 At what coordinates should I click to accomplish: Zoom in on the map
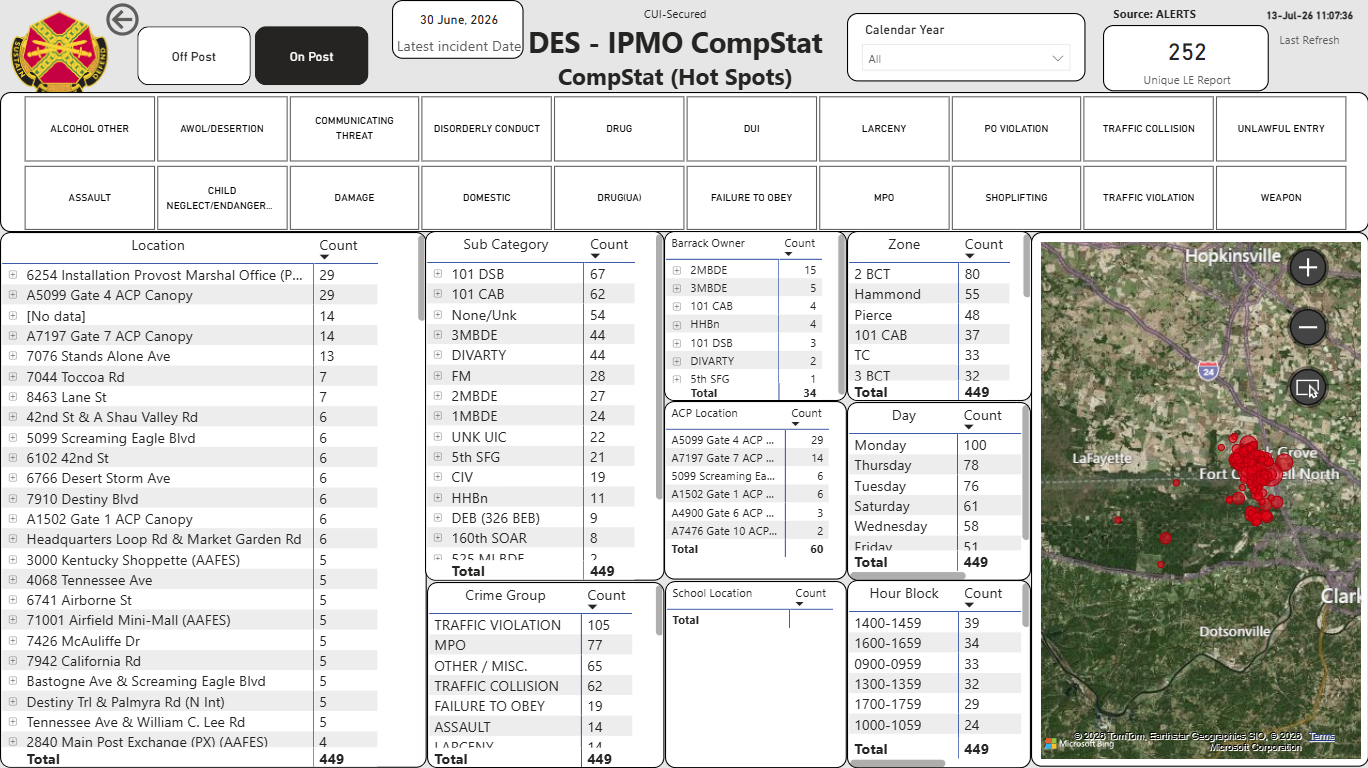(1308, 267)
